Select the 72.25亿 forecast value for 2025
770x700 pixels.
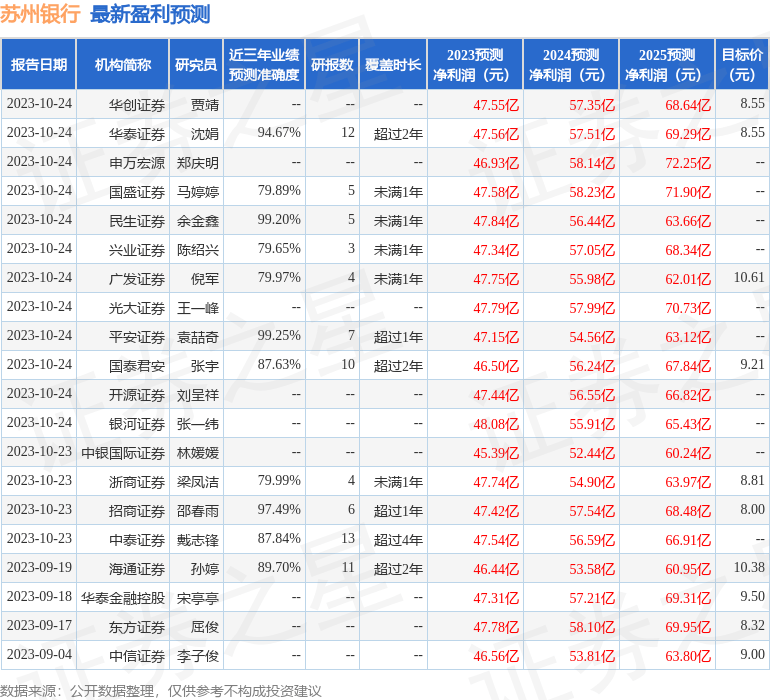click(688, 162)
